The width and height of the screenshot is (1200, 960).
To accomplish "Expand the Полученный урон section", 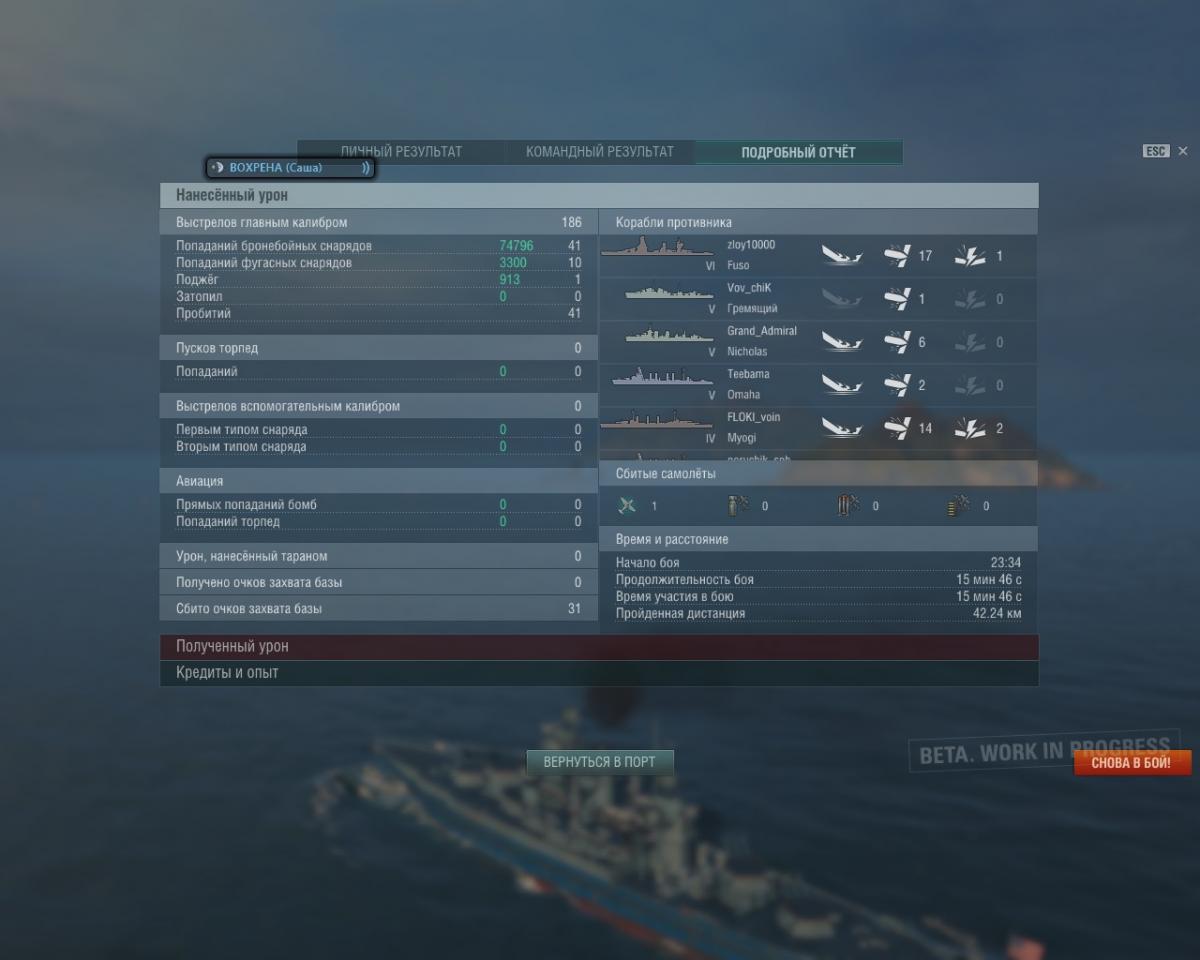I will click(599, 647).
